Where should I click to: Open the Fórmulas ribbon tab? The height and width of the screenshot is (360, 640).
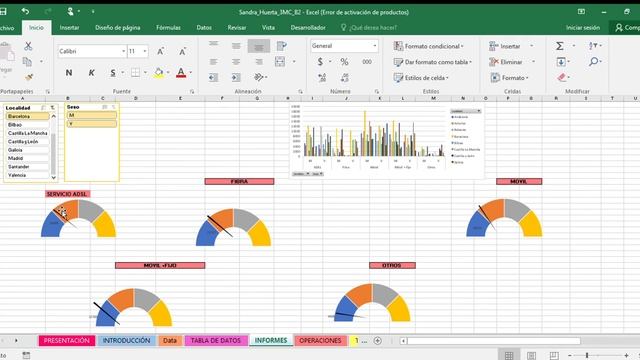pos(168,28)
